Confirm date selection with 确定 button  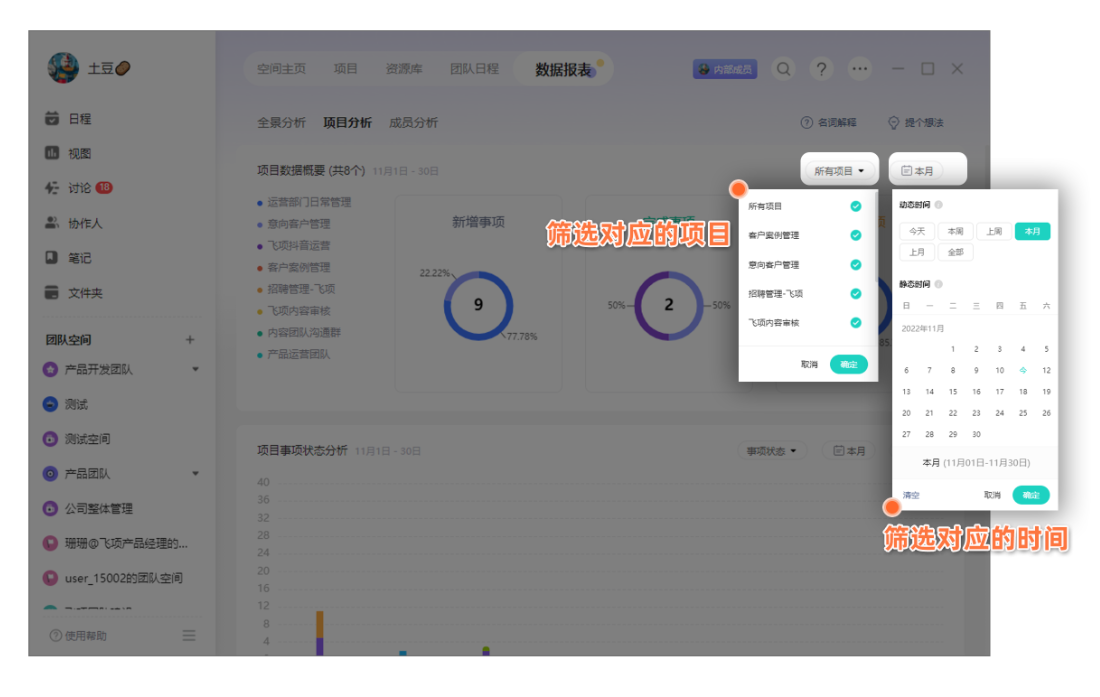click(x=1031, y=495)
